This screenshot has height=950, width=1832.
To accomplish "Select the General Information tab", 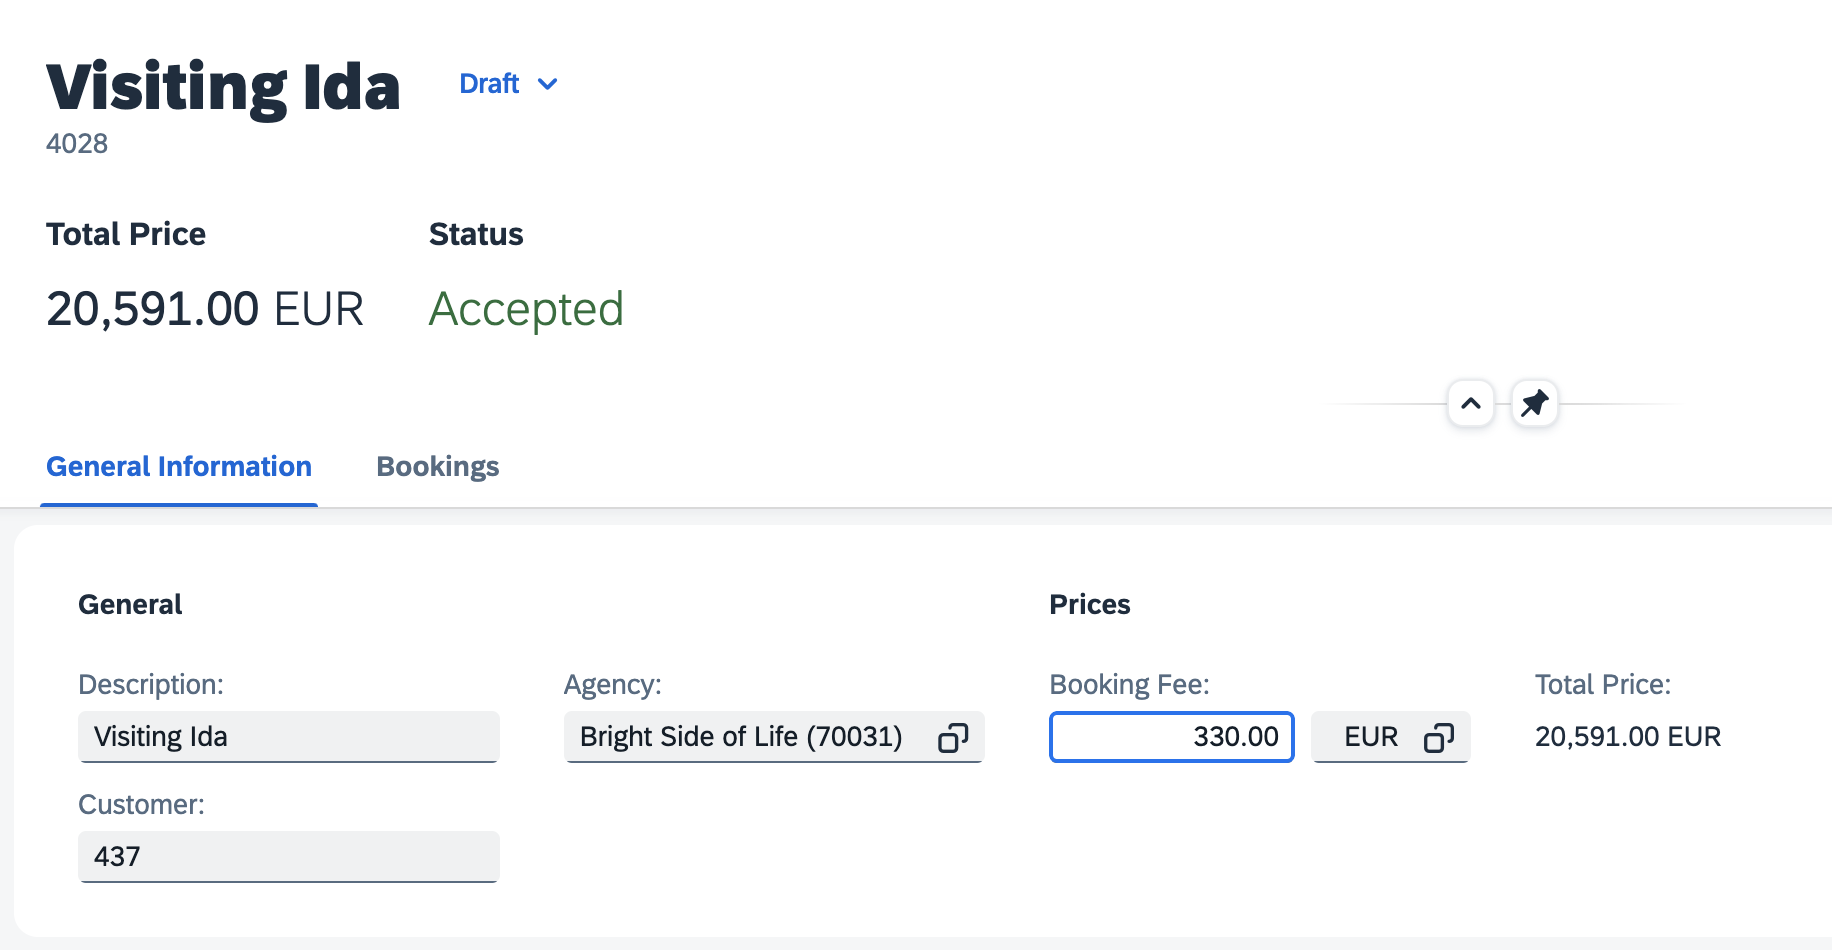I will tap(179, 467).
